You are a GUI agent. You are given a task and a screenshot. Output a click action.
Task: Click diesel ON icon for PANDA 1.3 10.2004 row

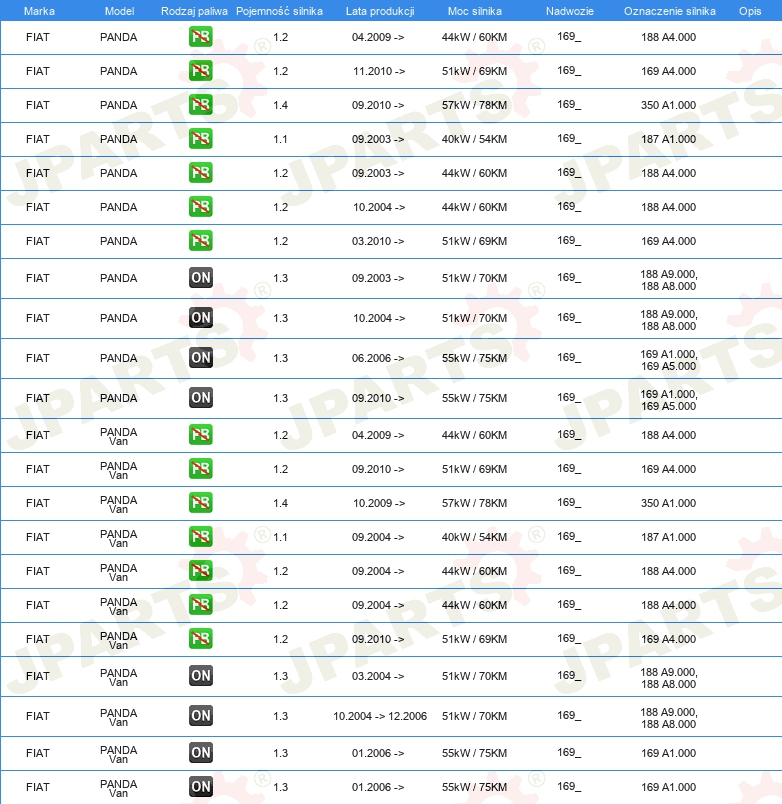[200, 317]
